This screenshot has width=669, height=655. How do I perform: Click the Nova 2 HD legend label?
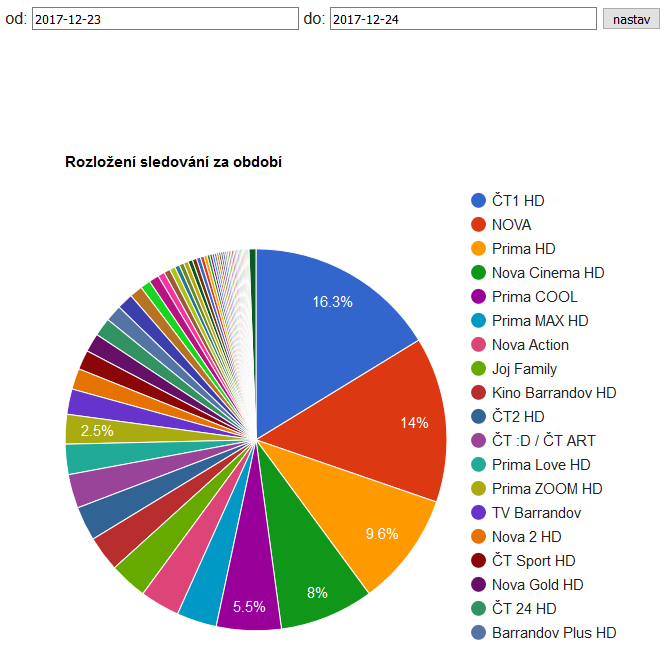526,536
